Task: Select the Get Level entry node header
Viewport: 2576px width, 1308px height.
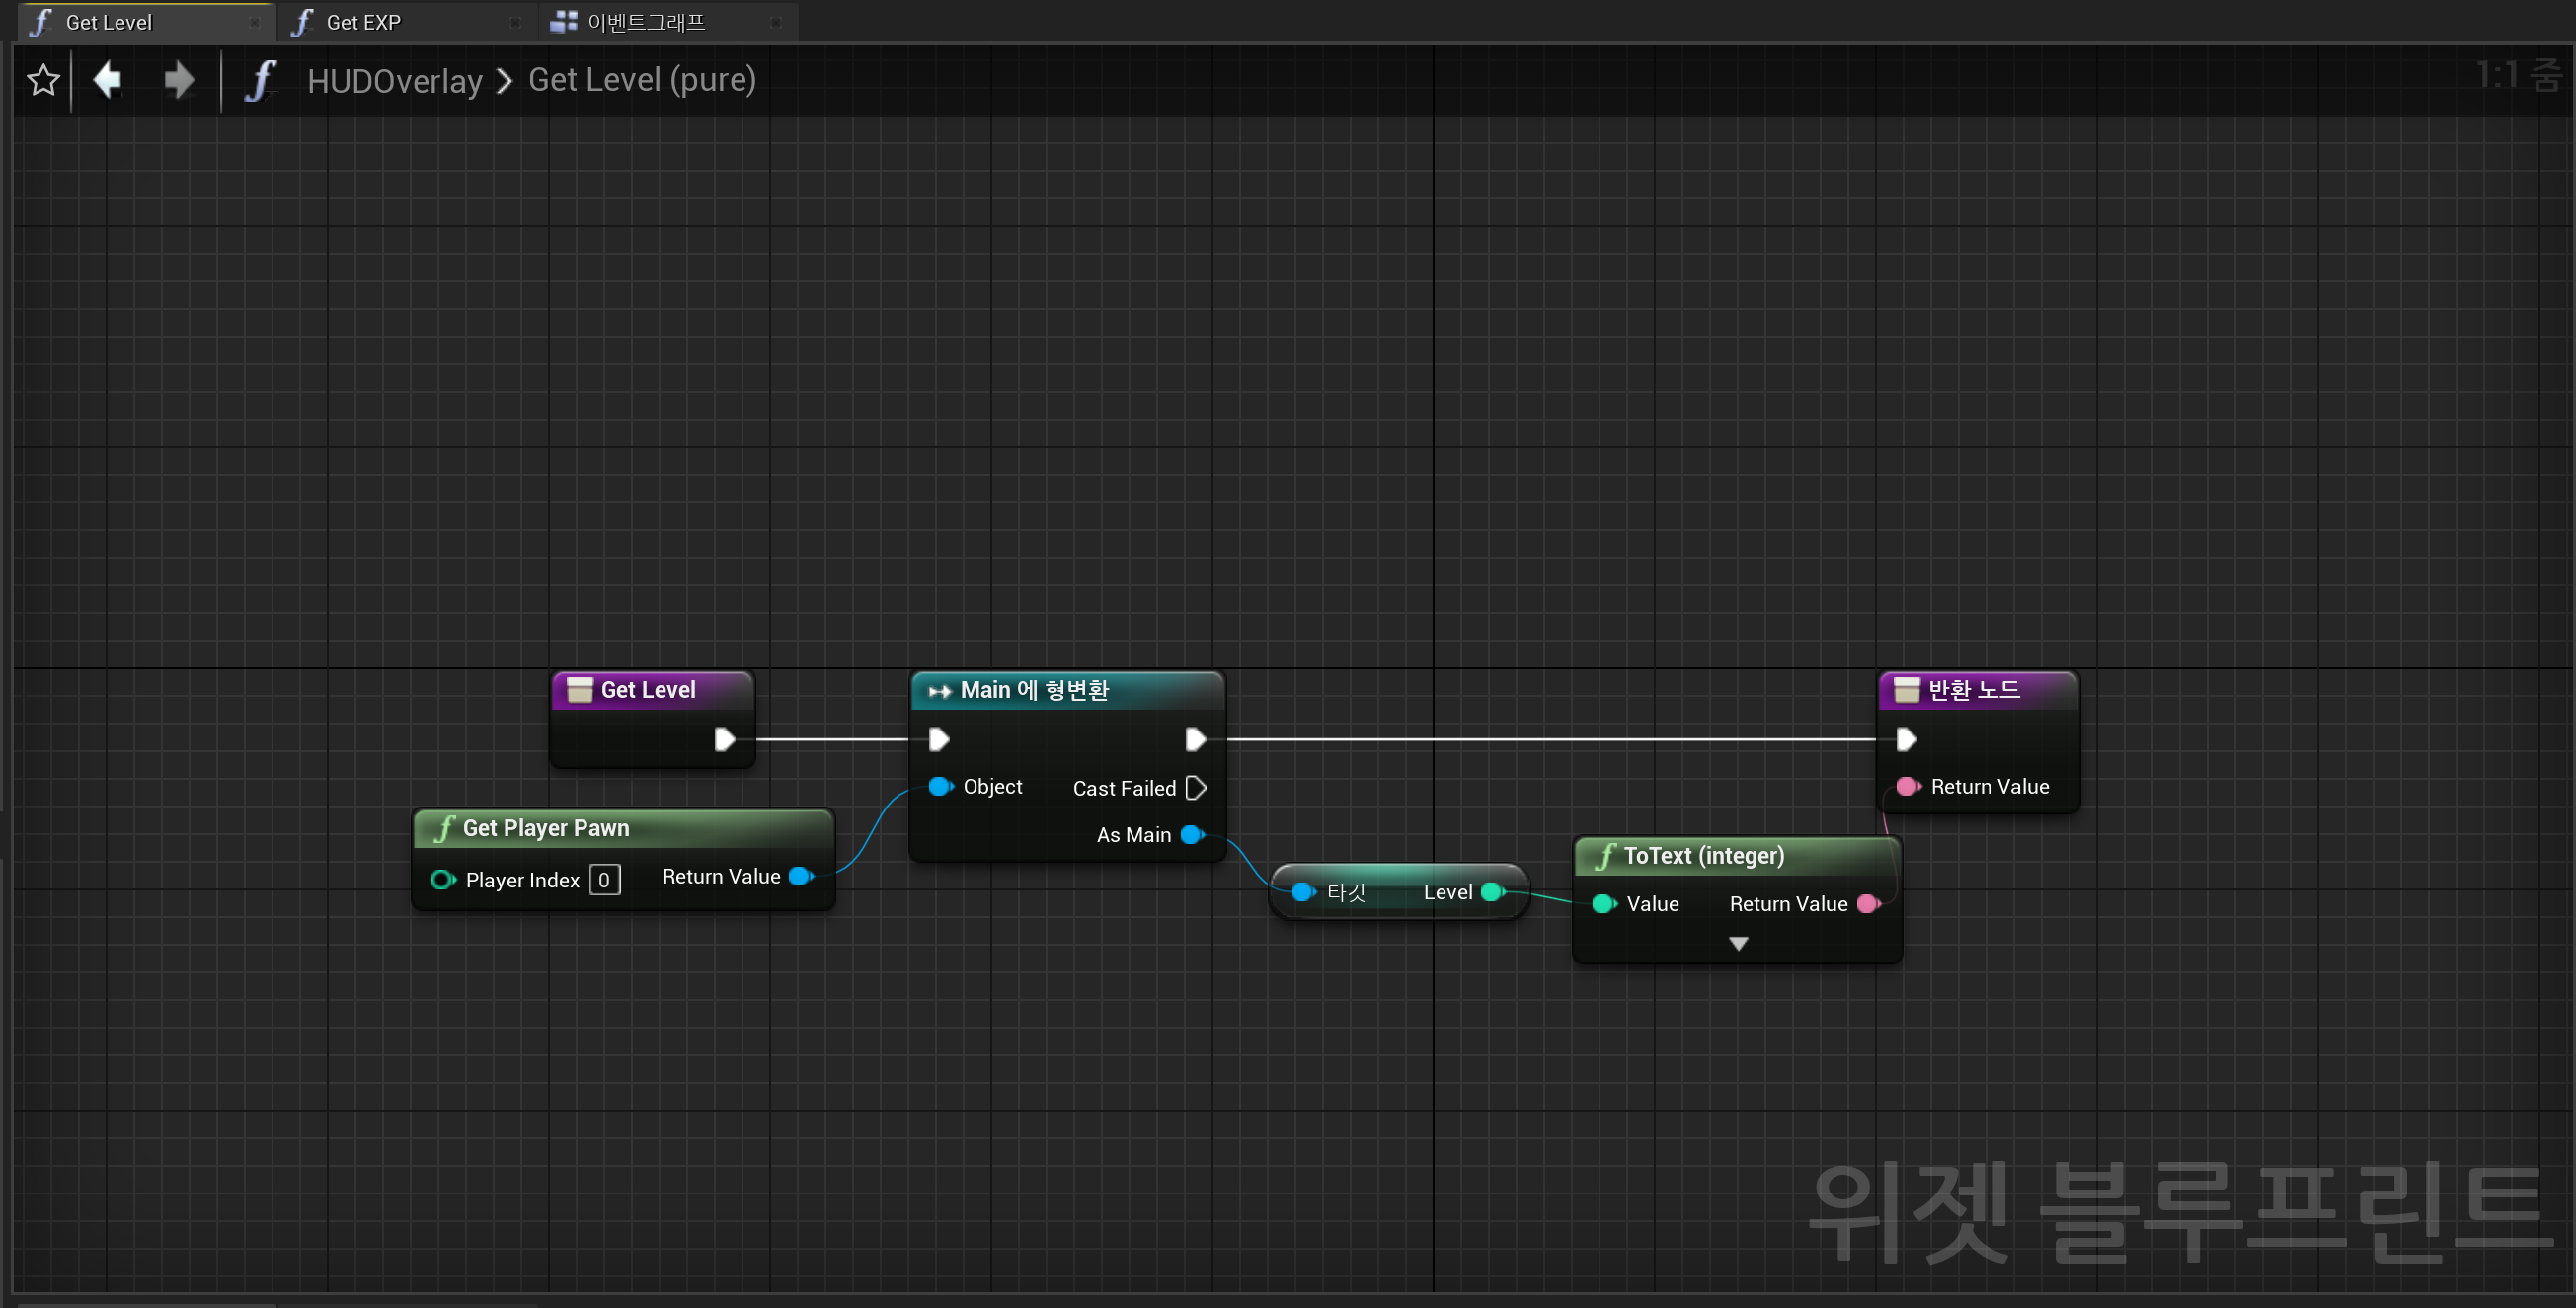Action: 652,690
